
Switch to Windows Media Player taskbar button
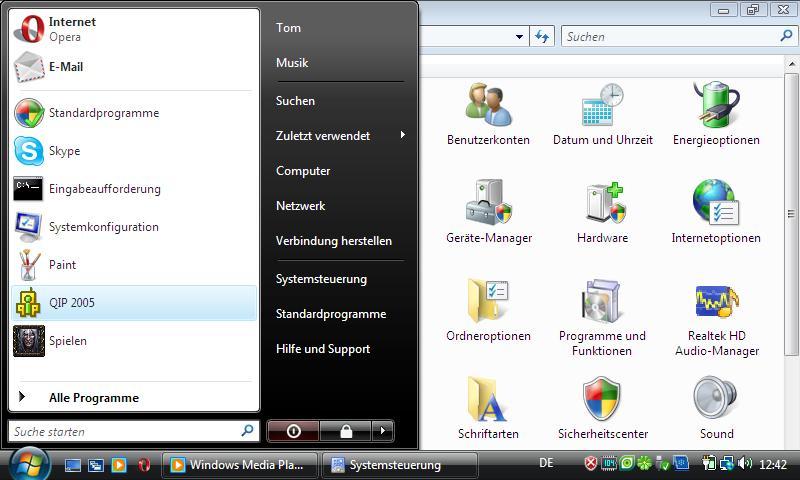[x=240, y=465]
